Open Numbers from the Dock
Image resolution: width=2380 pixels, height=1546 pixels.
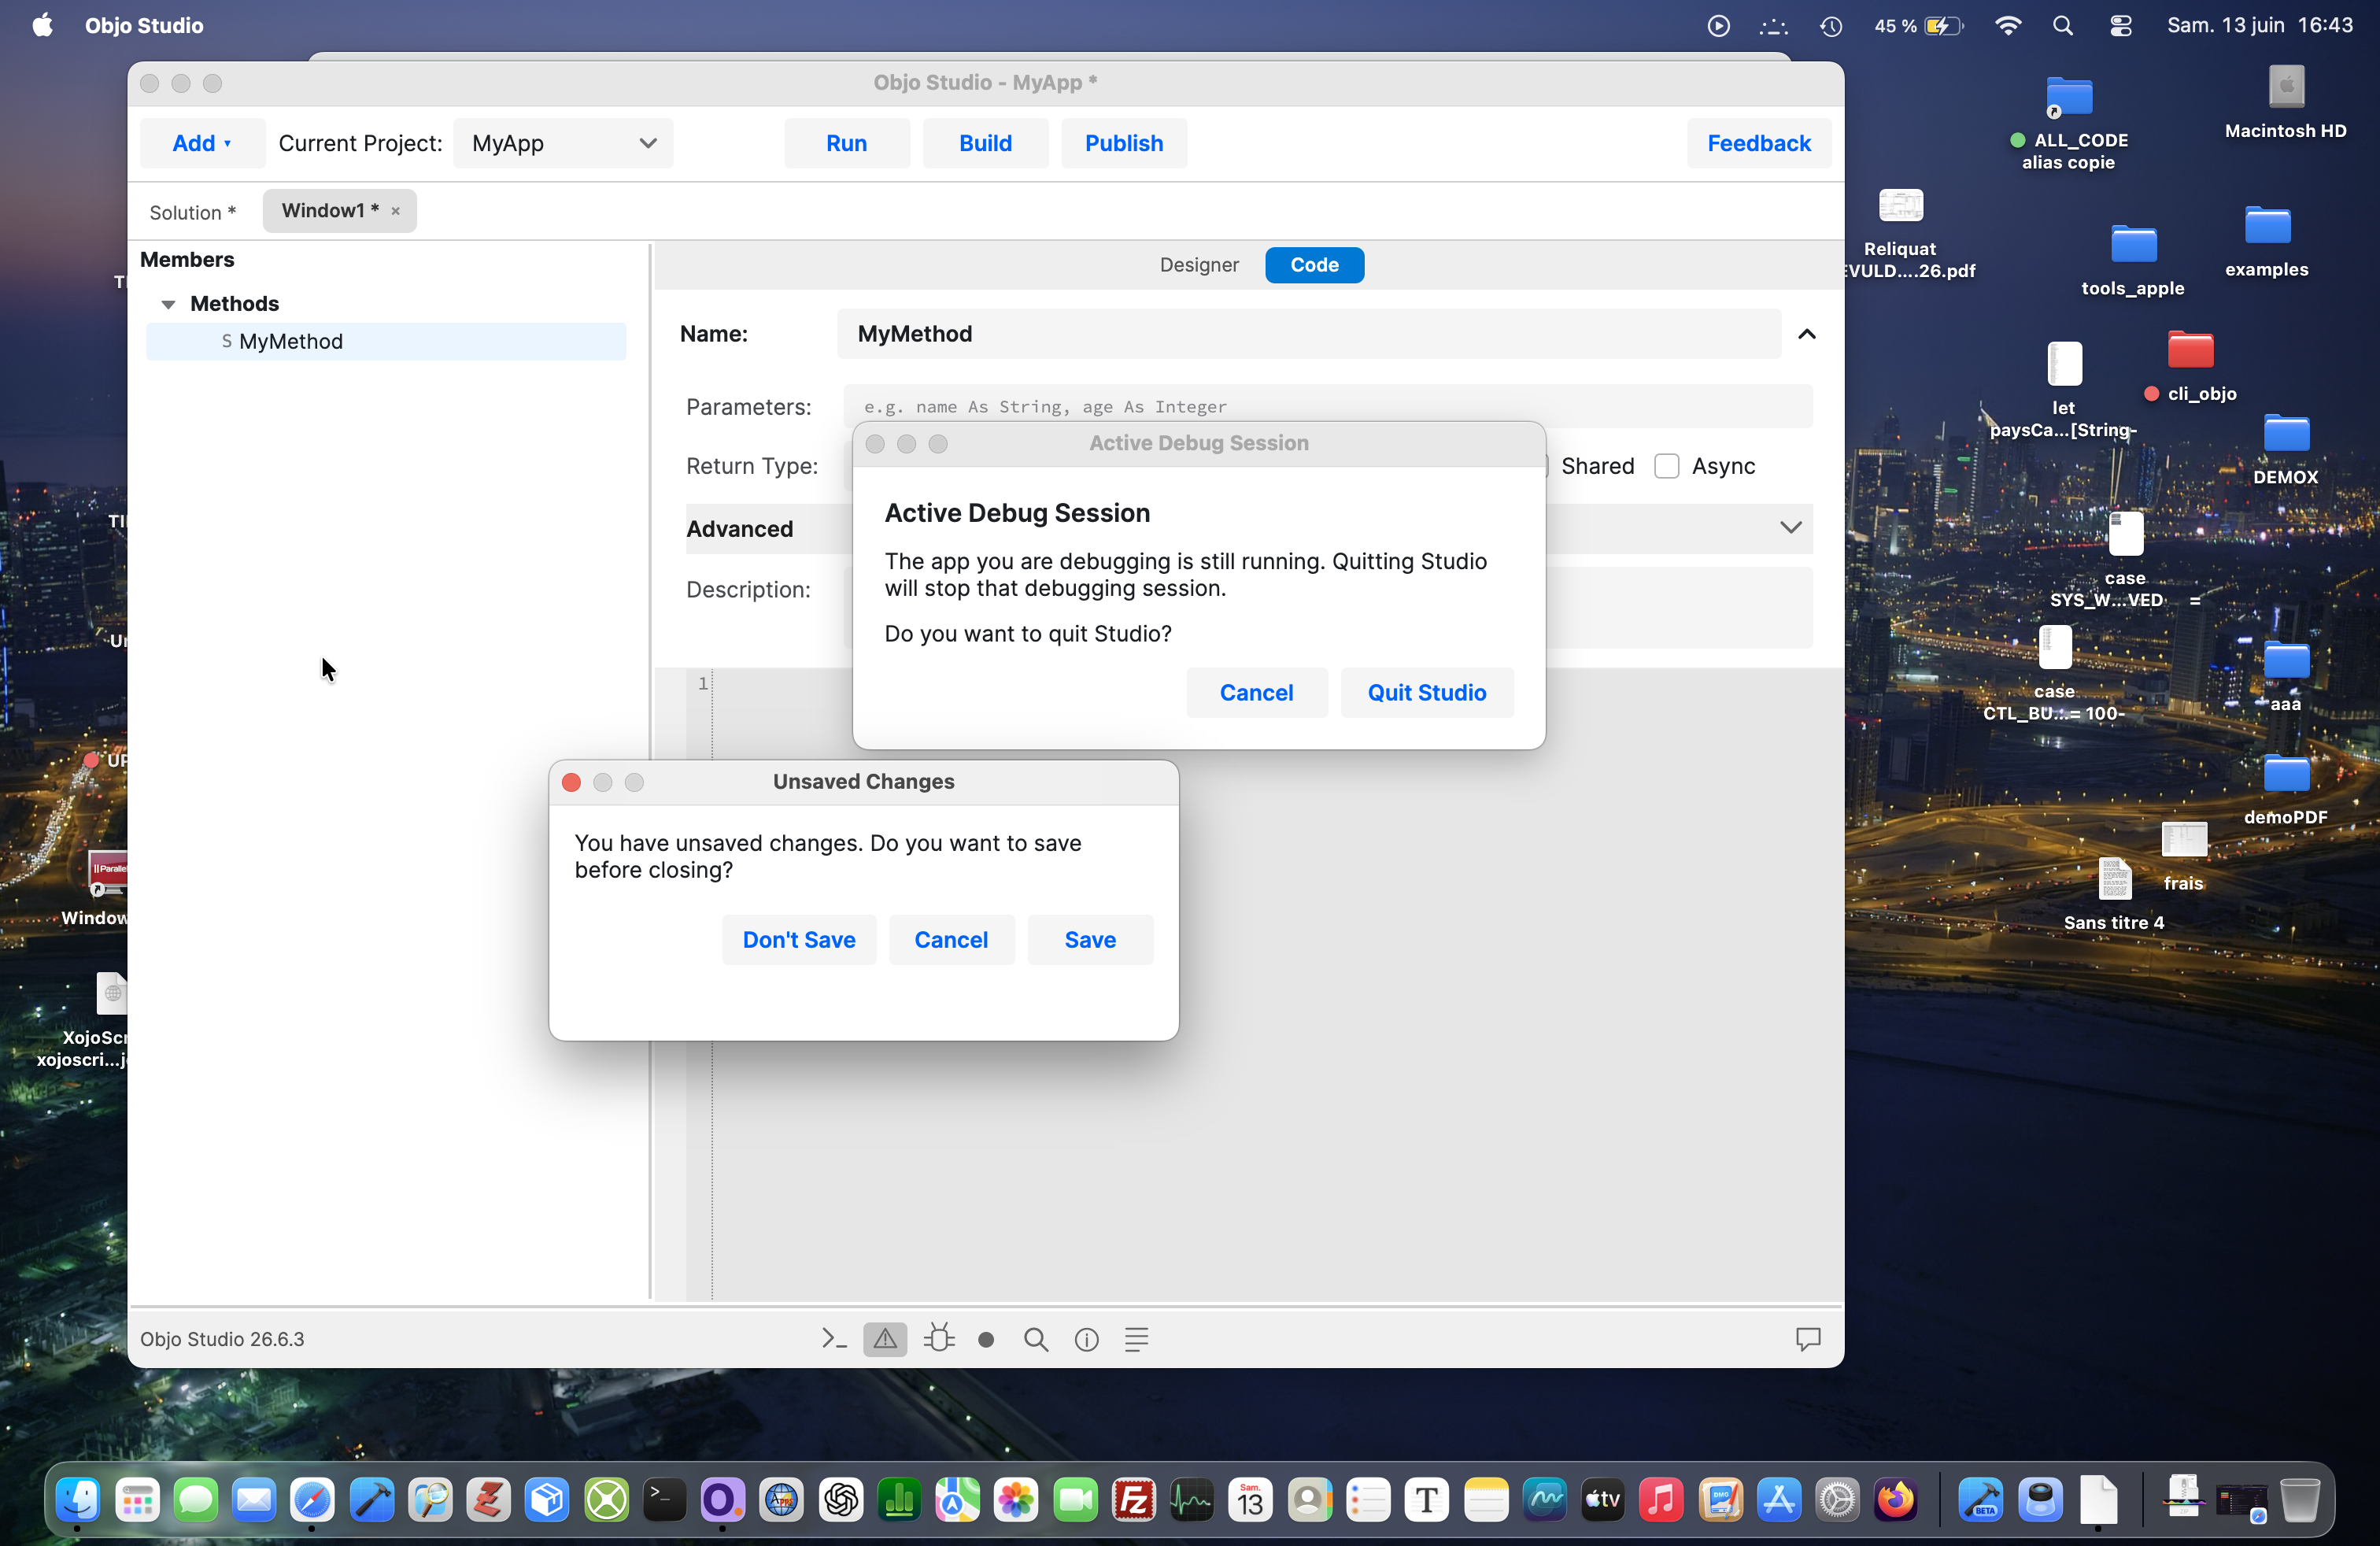[899, 1499]
